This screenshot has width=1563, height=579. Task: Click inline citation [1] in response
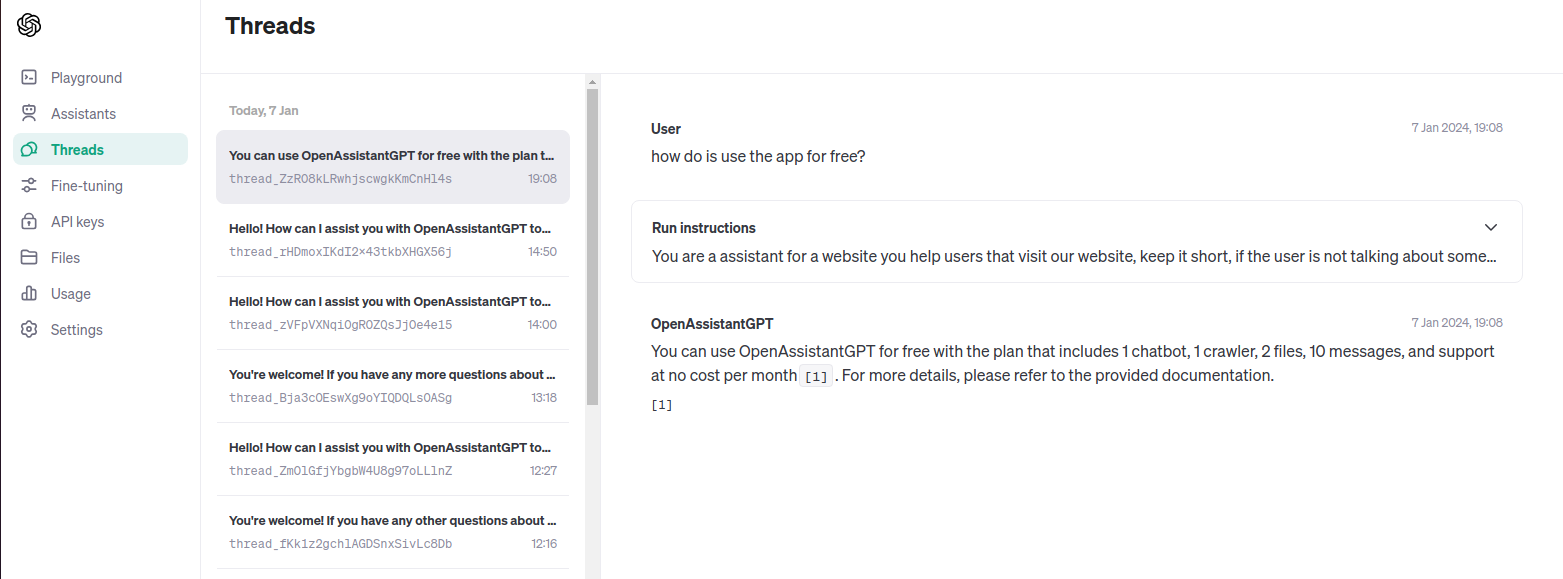[x=816, y=377]
